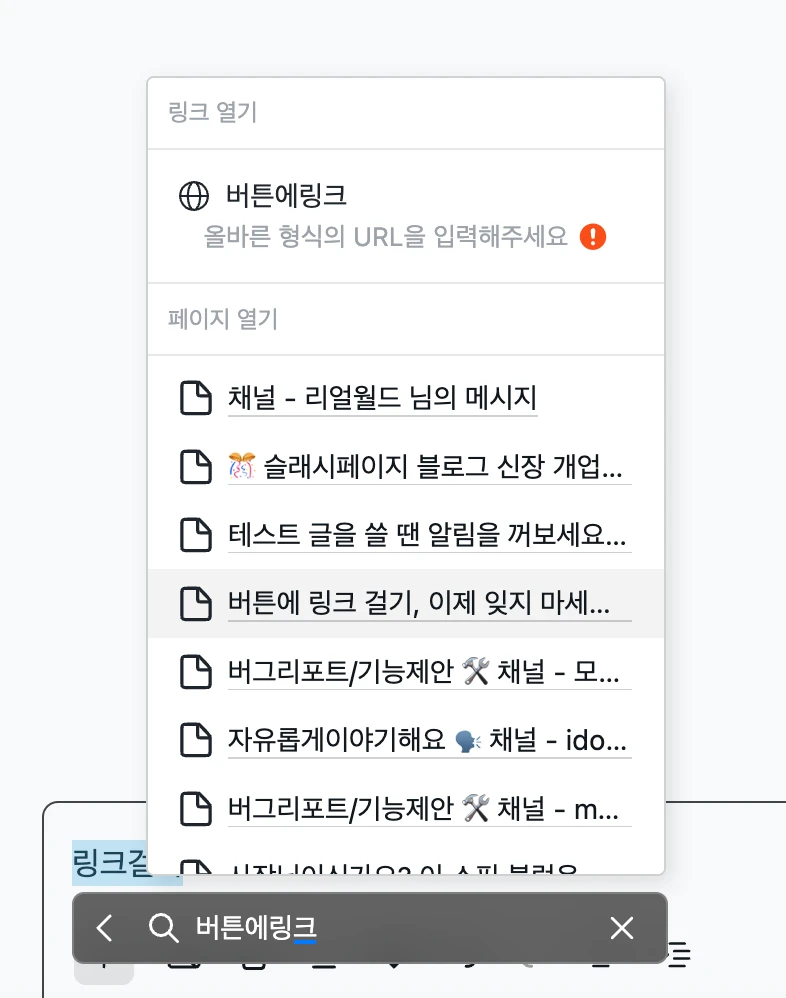Select the 버그리포트/기능제안 채널 - 모 page

tap(429, 672)
